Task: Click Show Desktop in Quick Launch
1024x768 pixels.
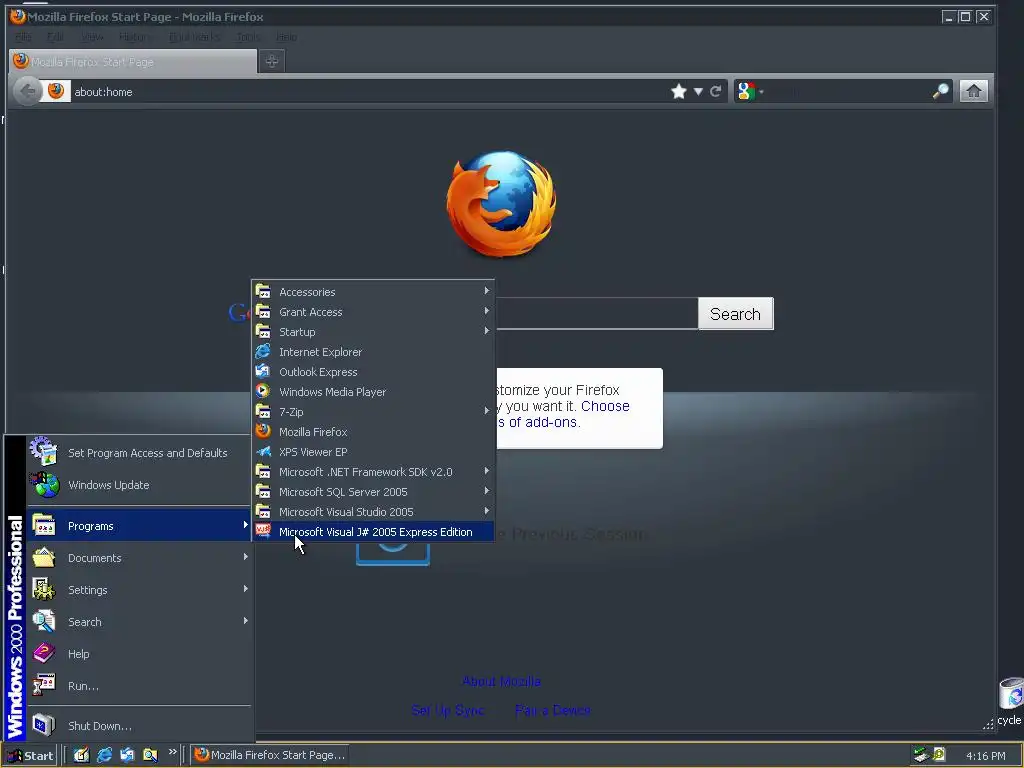Action: click(x=81, y=755)
